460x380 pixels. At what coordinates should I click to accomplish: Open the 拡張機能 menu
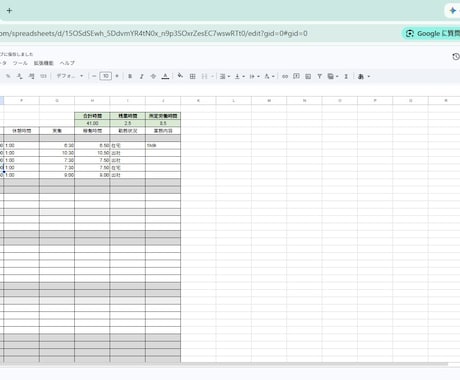[43, 63]
